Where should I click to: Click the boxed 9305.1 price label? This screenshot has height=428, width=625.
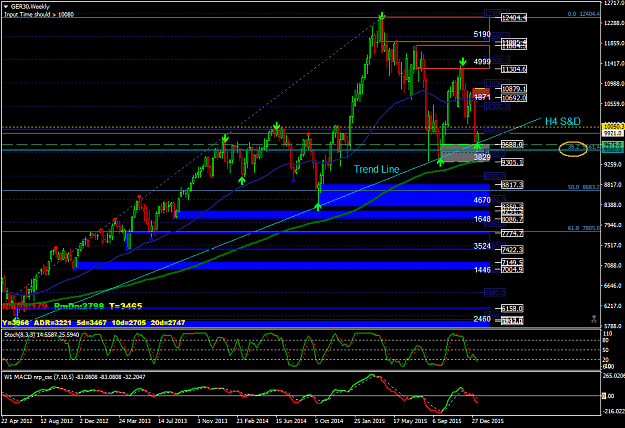pyautogui.click(x=512, y=163)
